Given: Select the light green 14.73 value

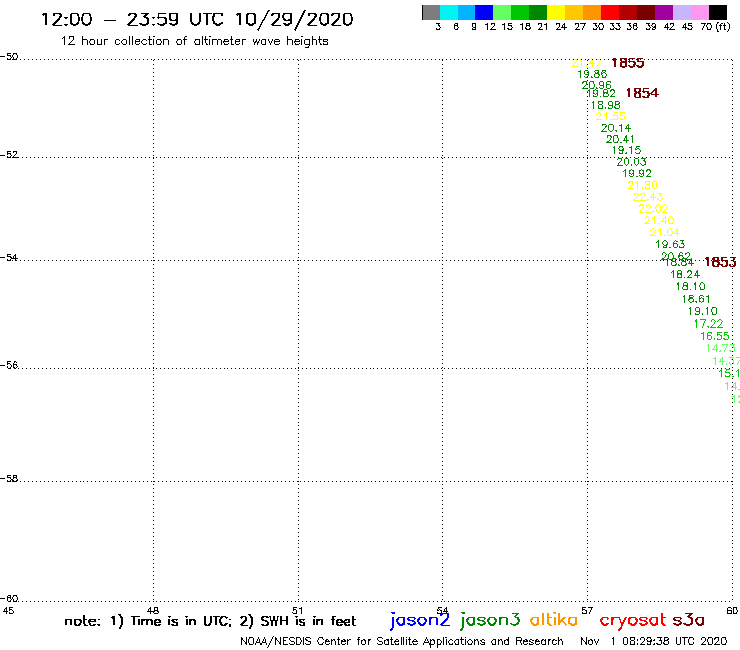Looking at the screenshot, I should coord(721,348).
